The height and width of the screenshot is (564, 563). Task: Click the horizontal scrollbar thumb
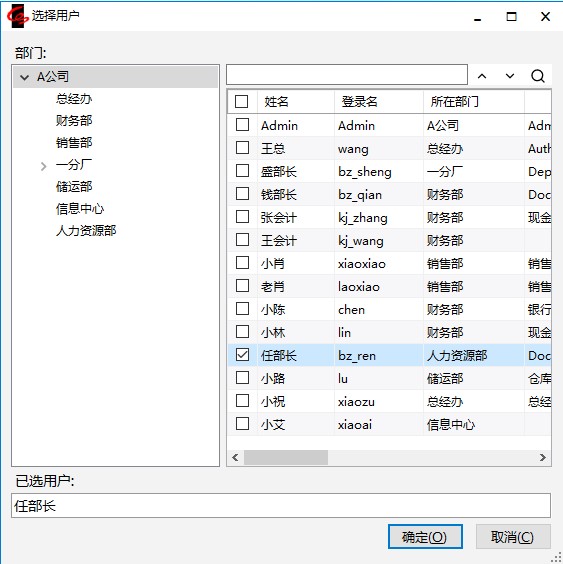point(286,457)
